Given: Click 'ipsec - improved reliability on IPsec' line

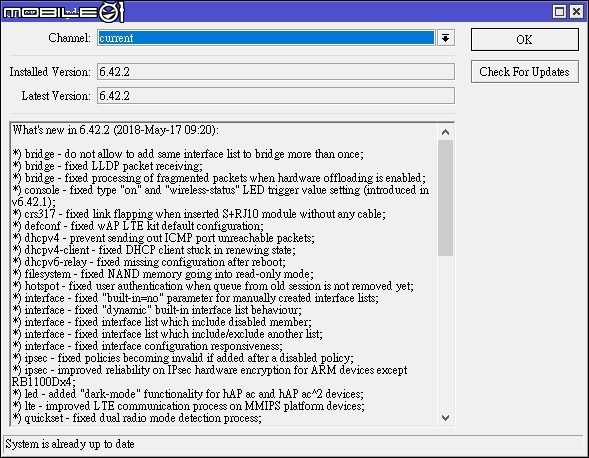Looking at the screenshot, I should (210, 376).
